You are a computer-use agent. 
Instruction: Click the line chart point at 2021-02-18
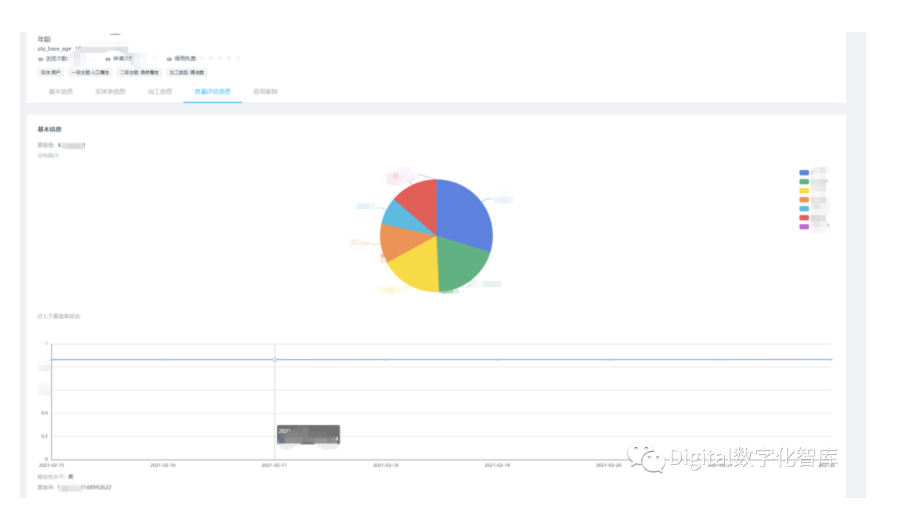pyautogui.click(x=386, y=359)
